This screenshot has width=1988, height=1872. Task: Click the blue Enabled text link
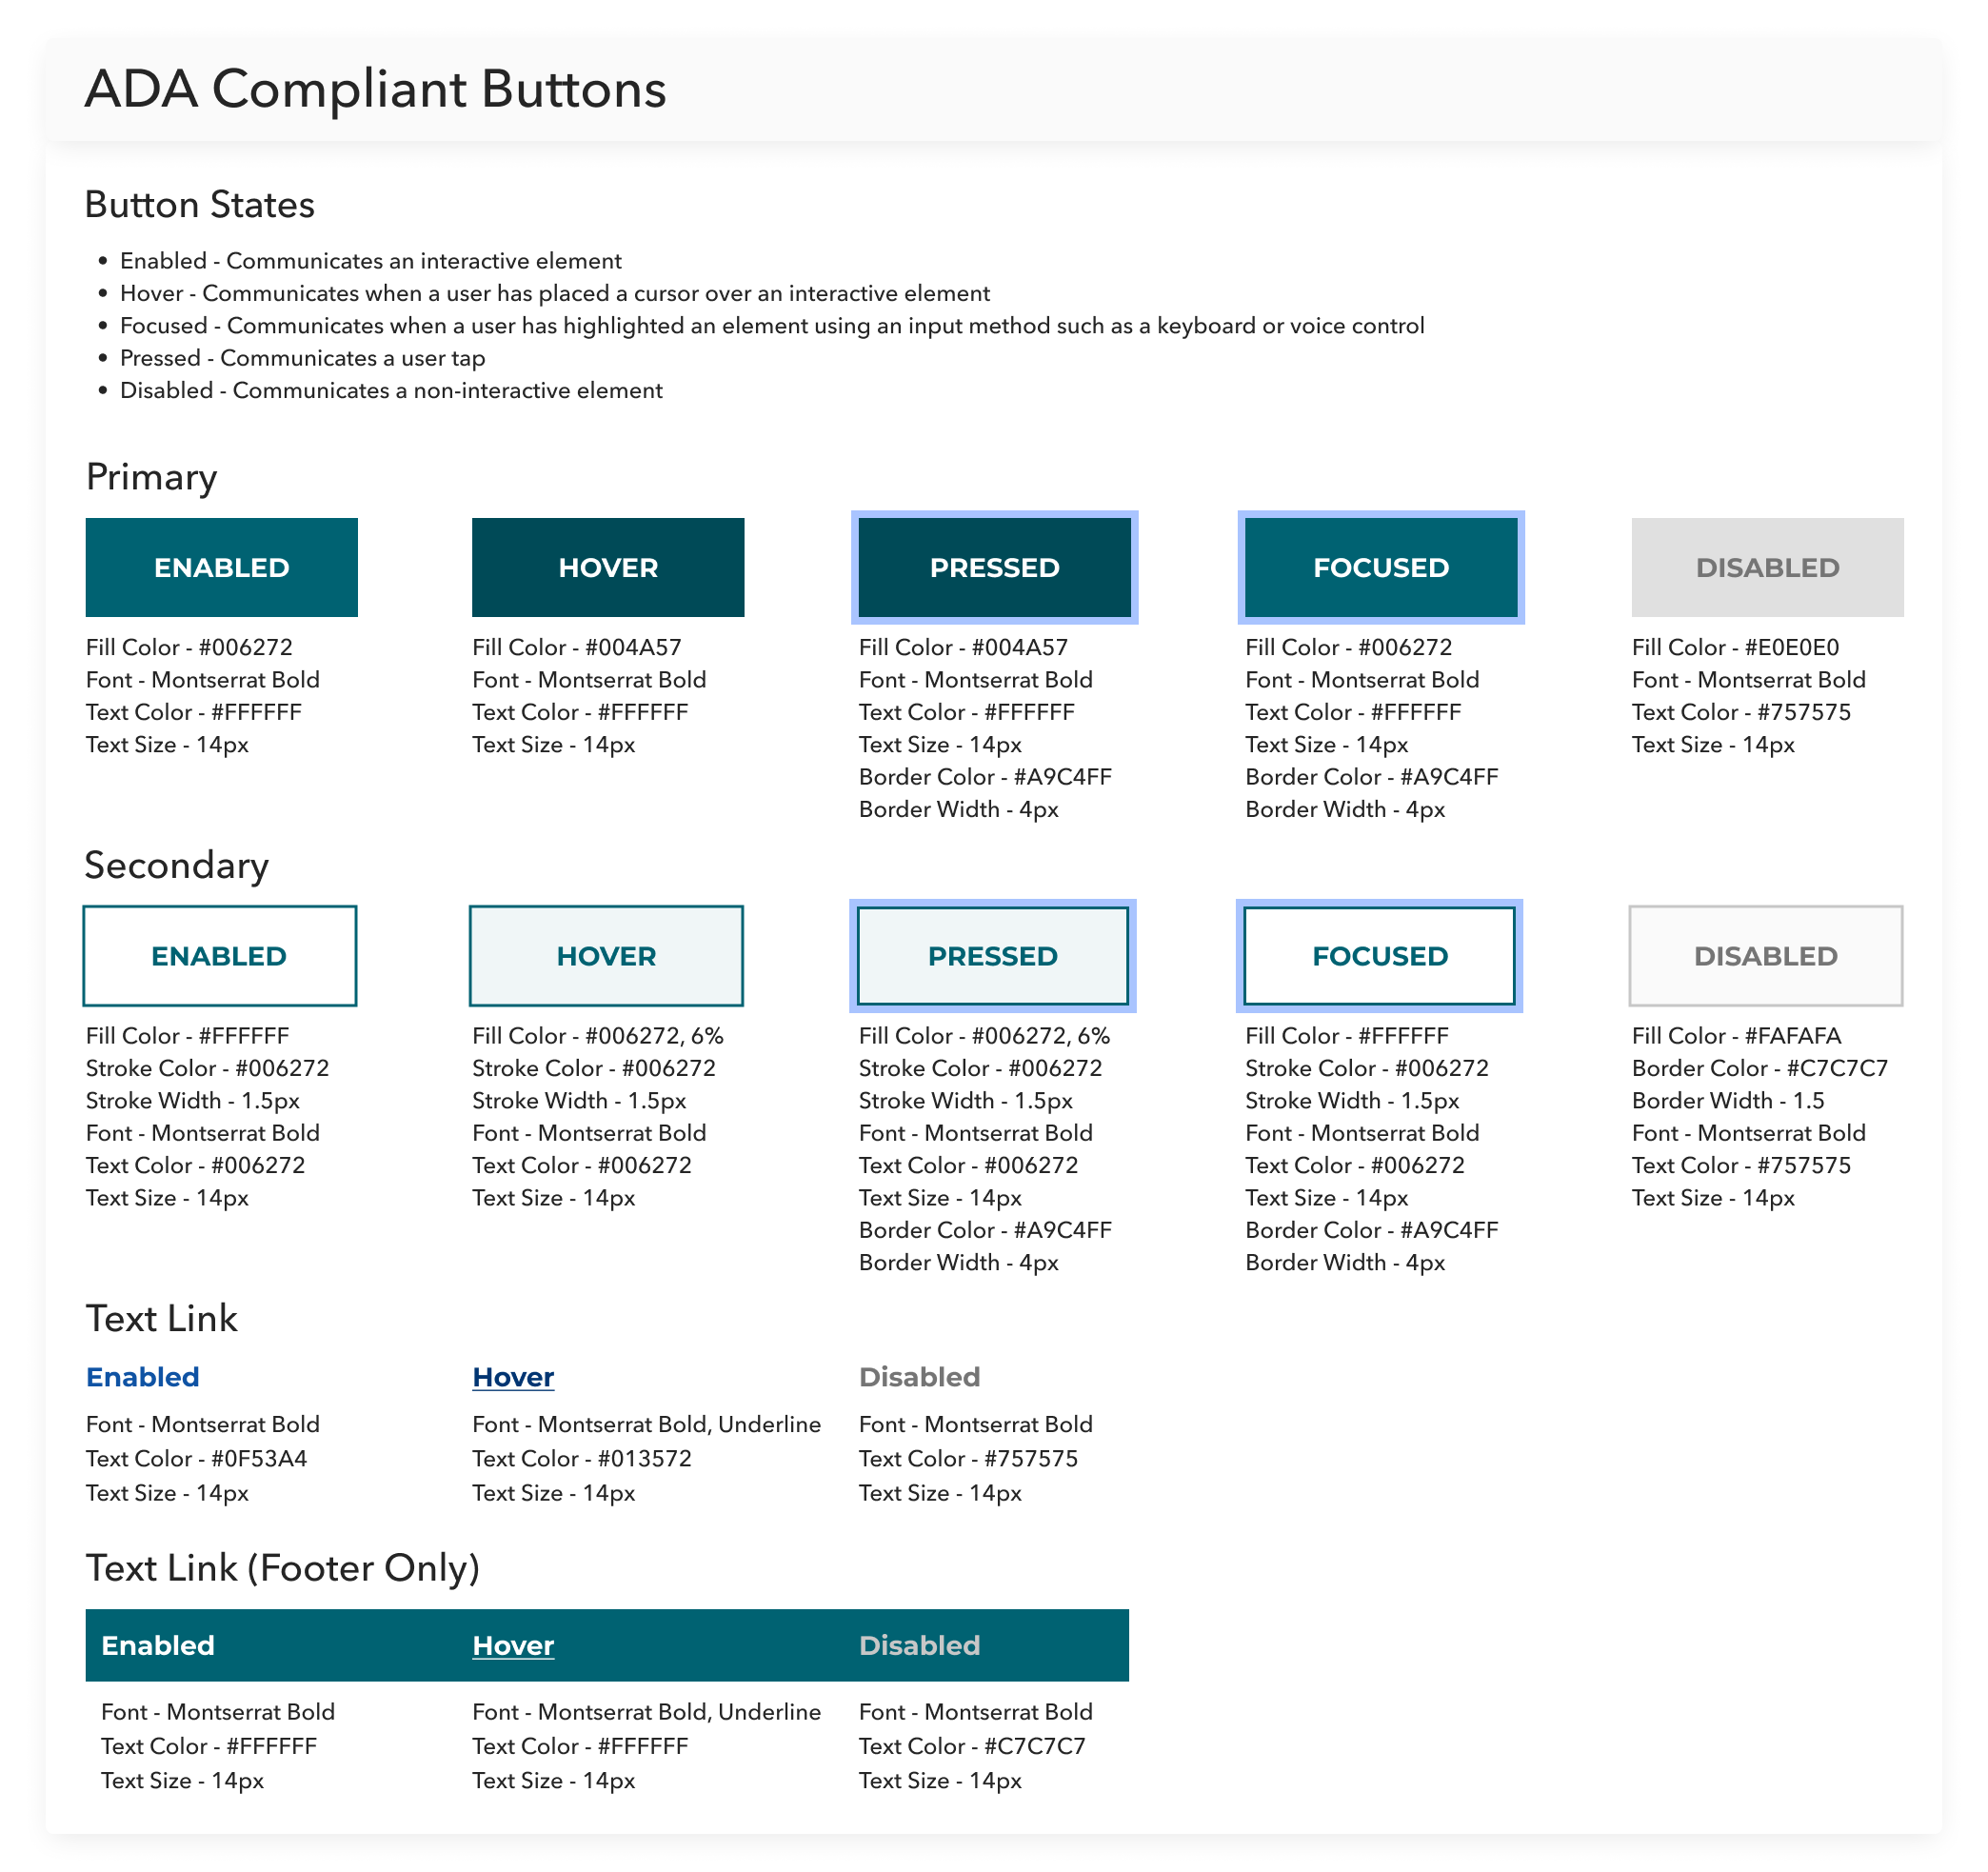click(143, 1377)
